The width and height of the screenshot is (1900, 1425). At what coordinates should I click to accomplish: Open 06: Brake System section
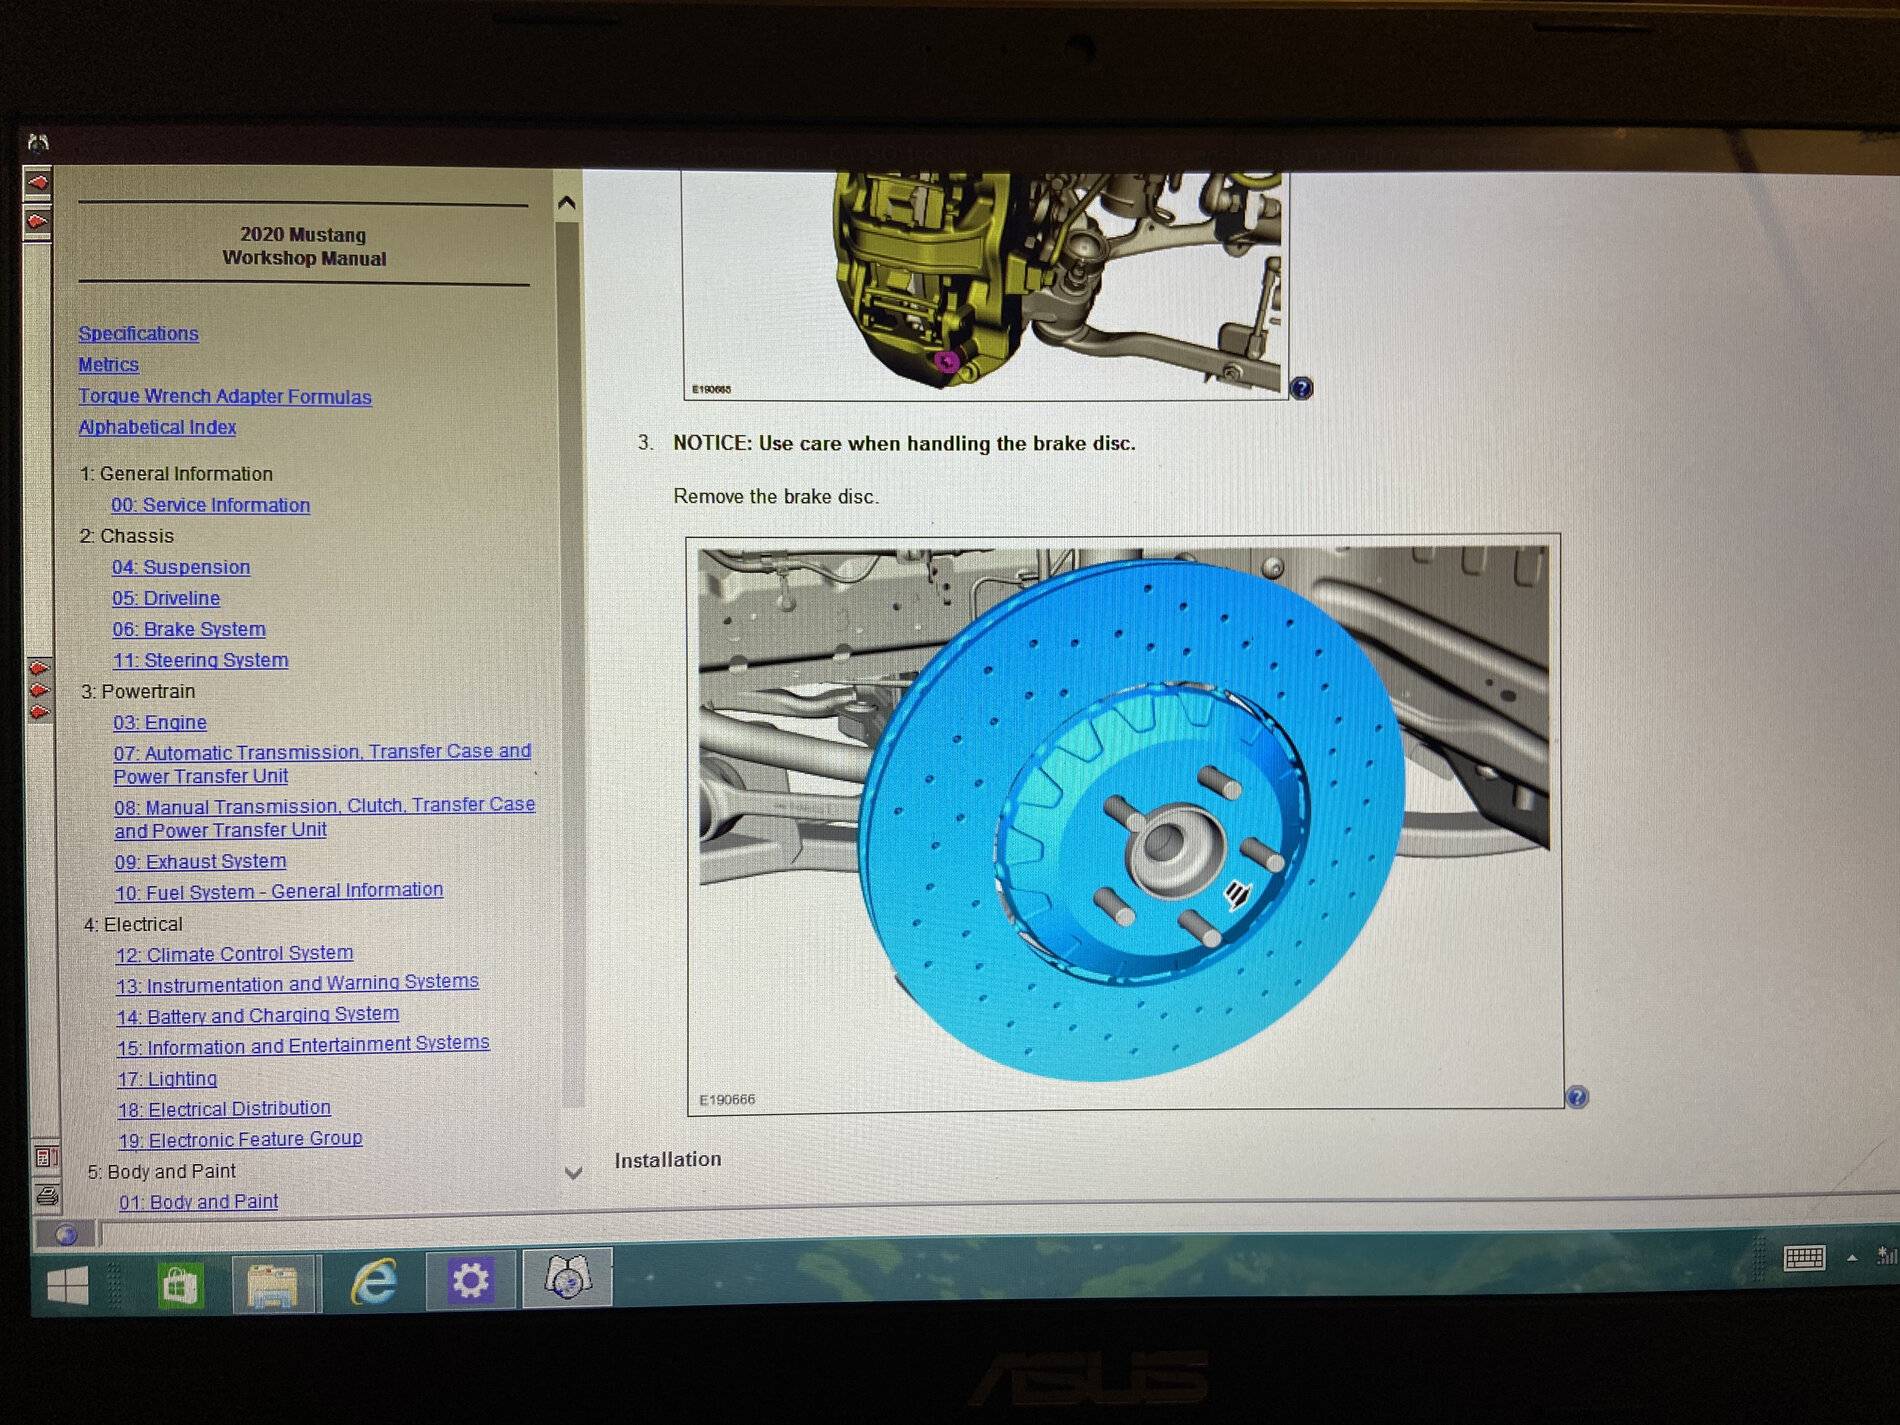click(x=189, y=629)
